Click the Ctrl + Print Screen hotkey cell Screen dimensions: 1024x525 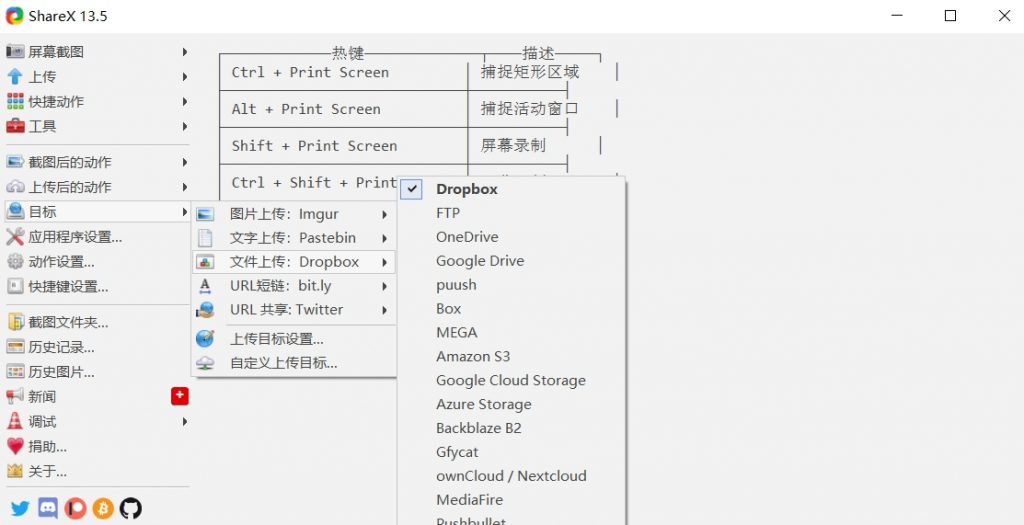coord(344,72)
